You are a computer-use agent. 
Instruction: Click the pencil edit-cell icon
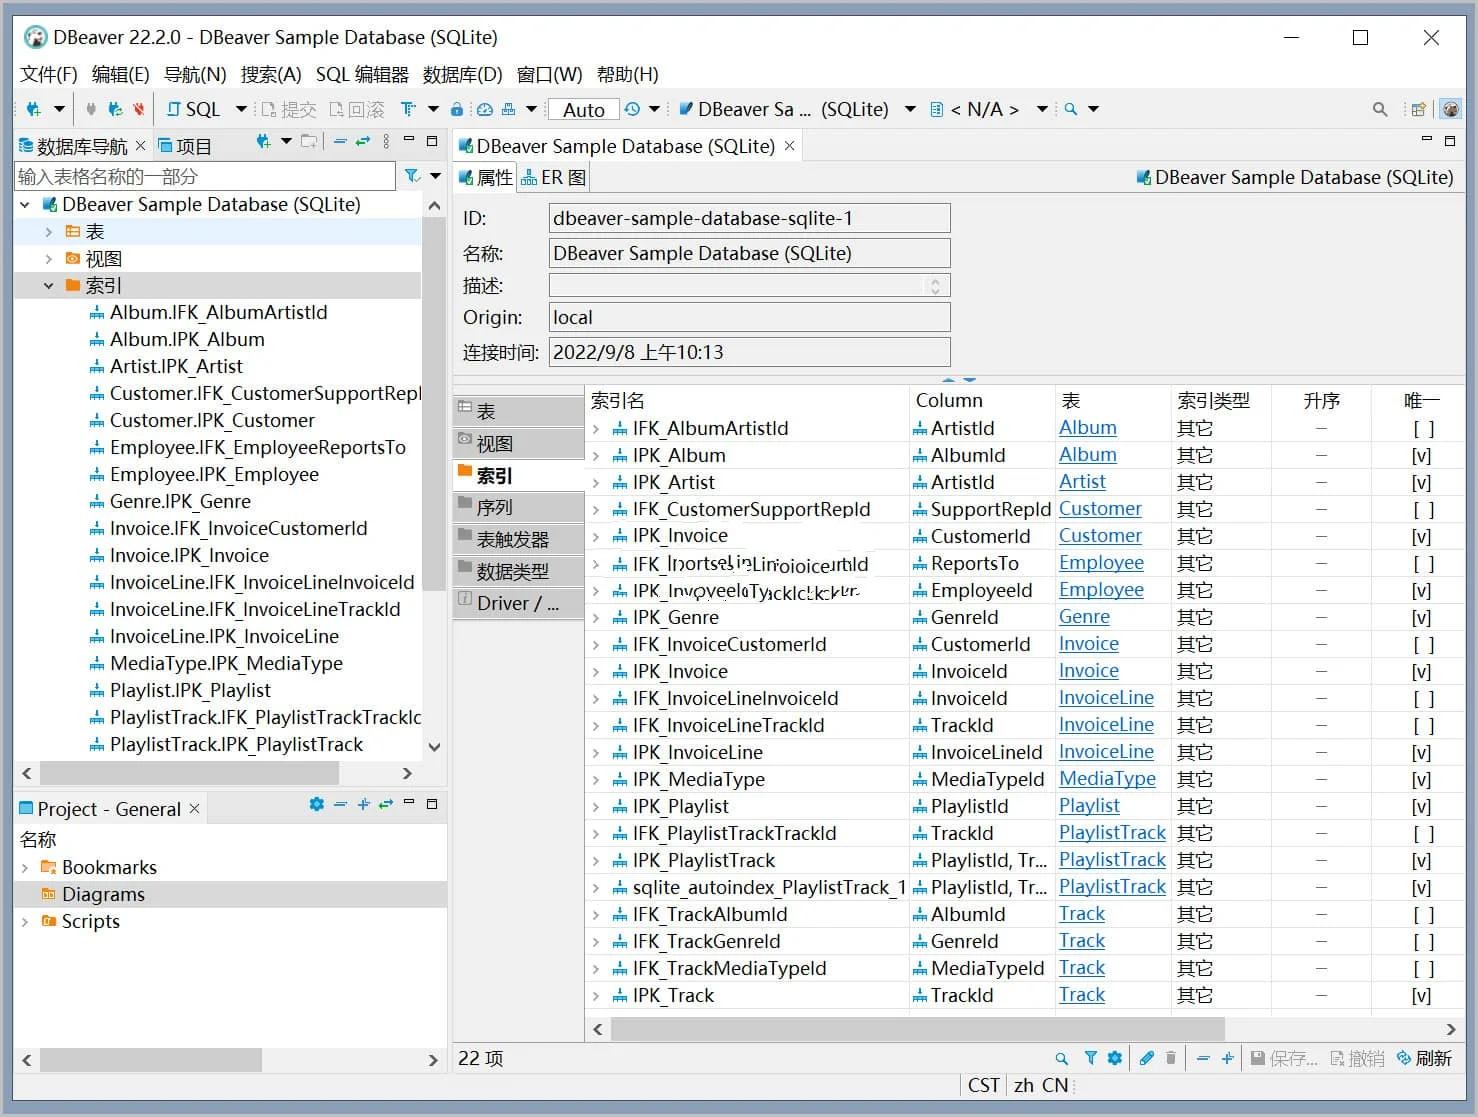[1146, 1058]
